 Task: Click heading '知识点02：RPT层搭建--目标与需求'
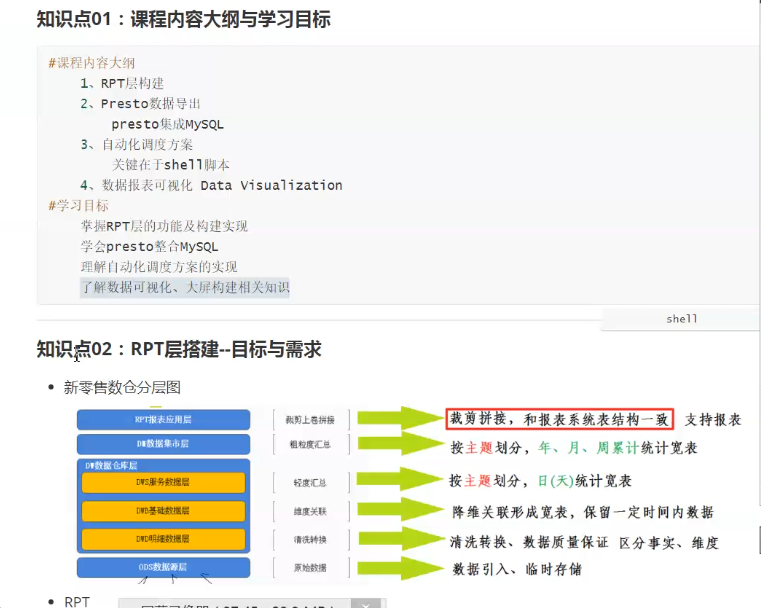(179, 349)
